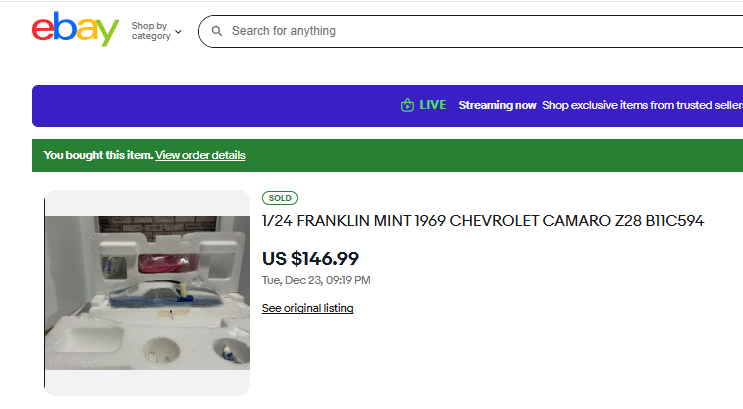Open the Camaro product thumbnail image
Image resolution: width=743 pixels, height=409 pixels.
(x=147, y=293)
